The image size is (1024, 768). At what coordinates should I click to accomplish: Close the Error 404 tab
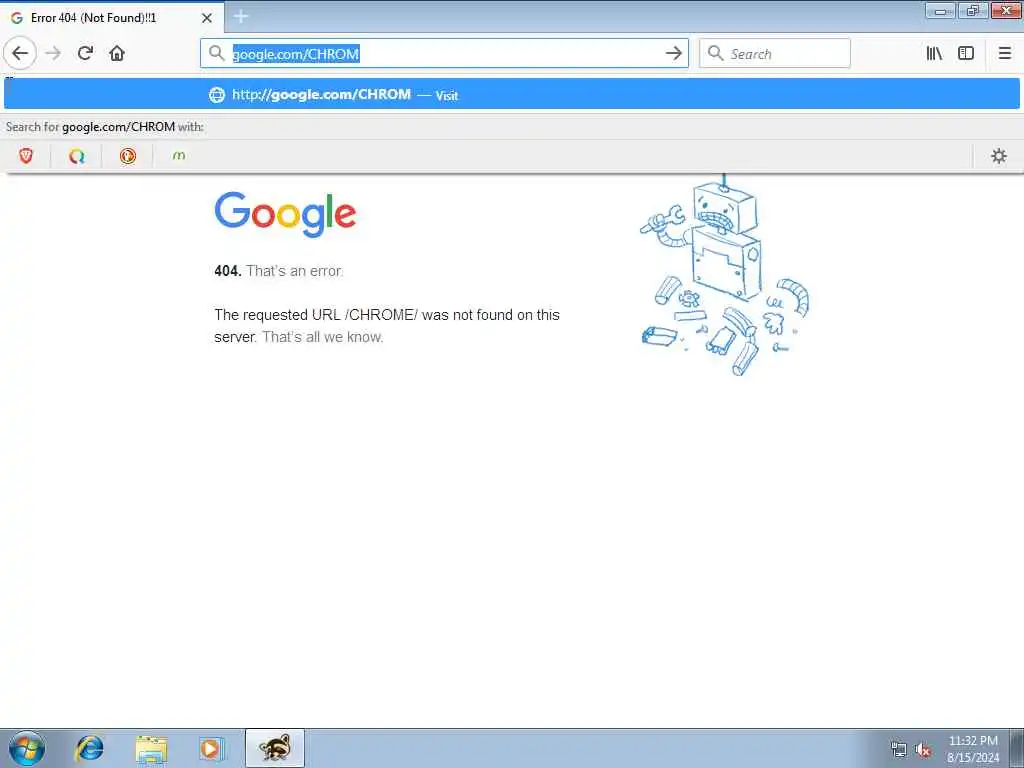tap(207, 18)
